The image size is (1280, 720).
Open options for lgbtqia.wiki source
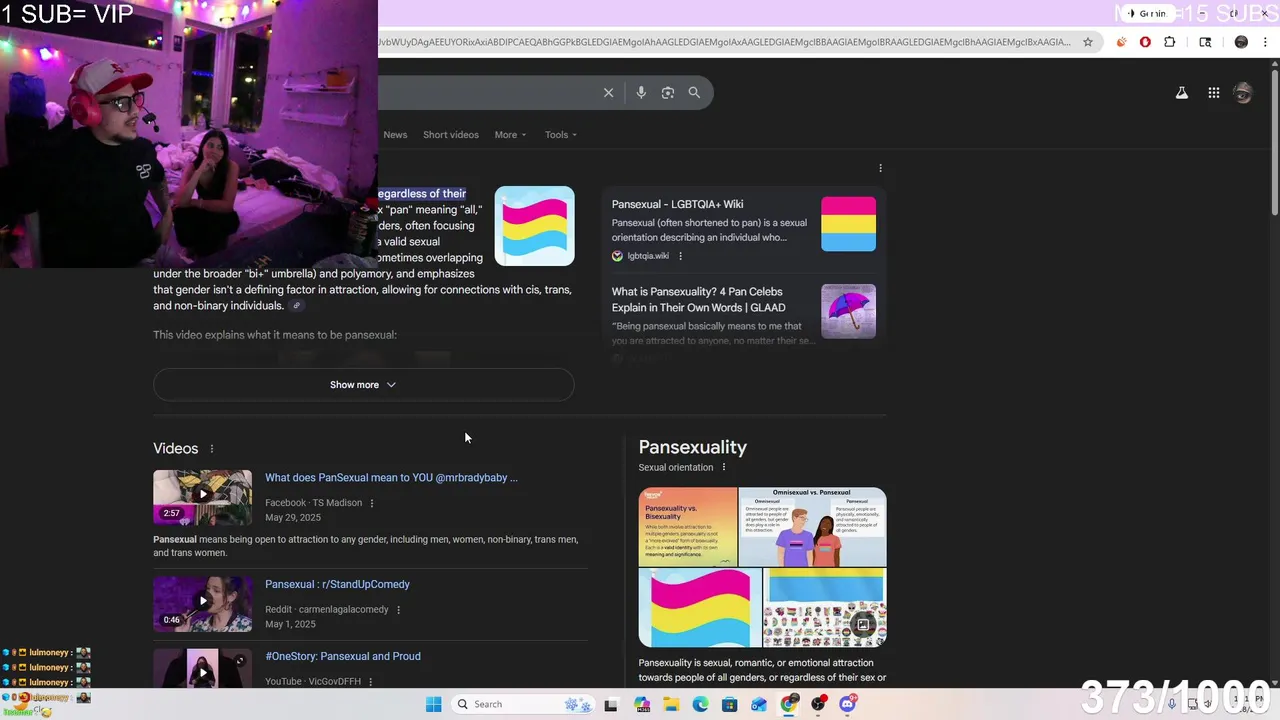(680, 256)
